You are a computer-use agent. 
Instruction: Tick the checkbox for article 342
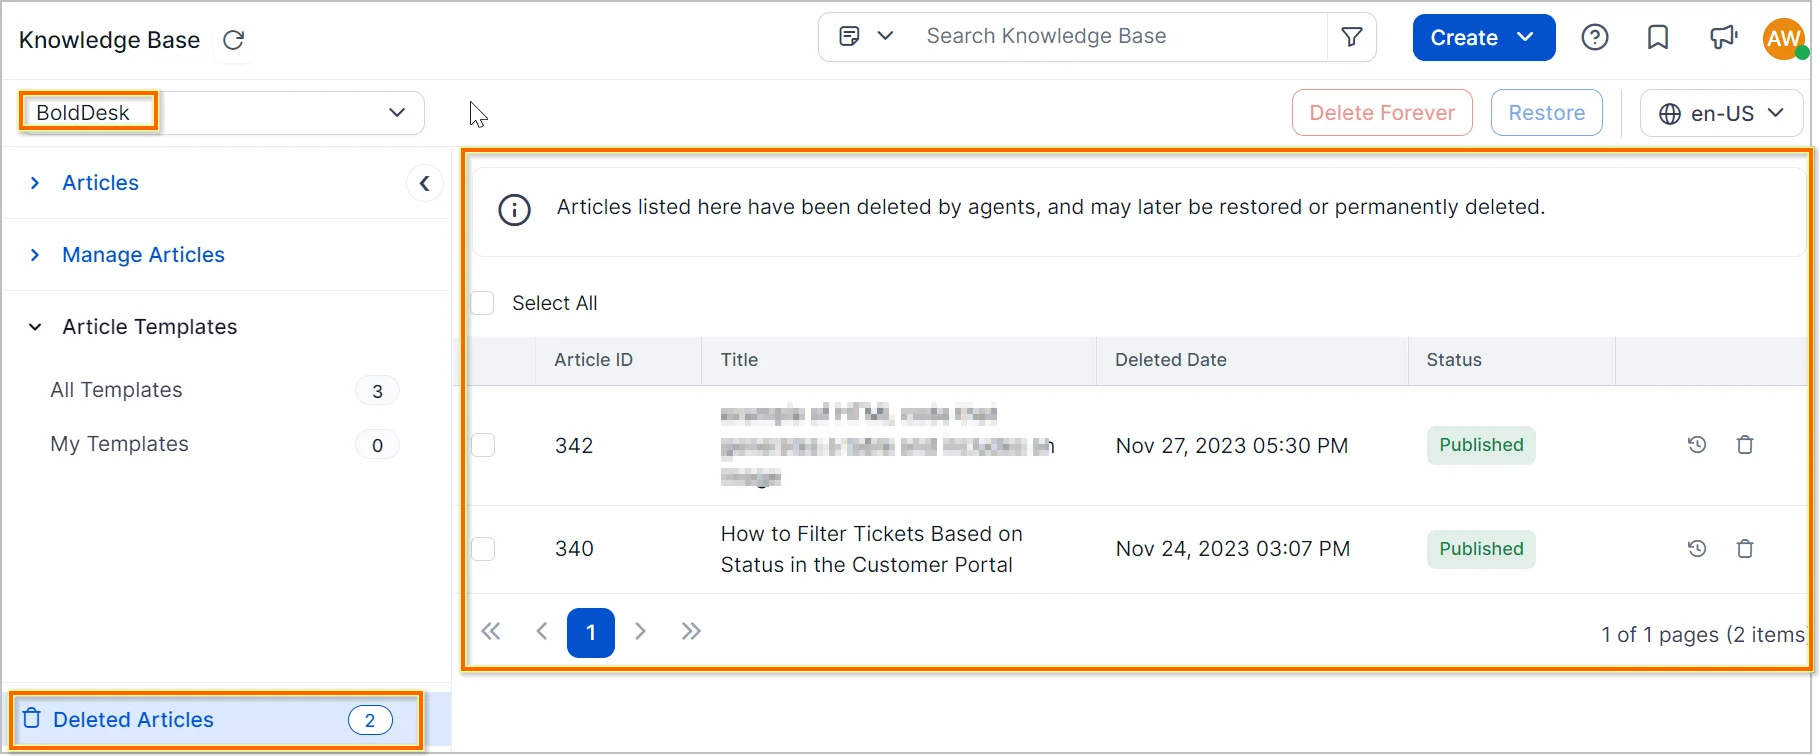click(483, 445)
